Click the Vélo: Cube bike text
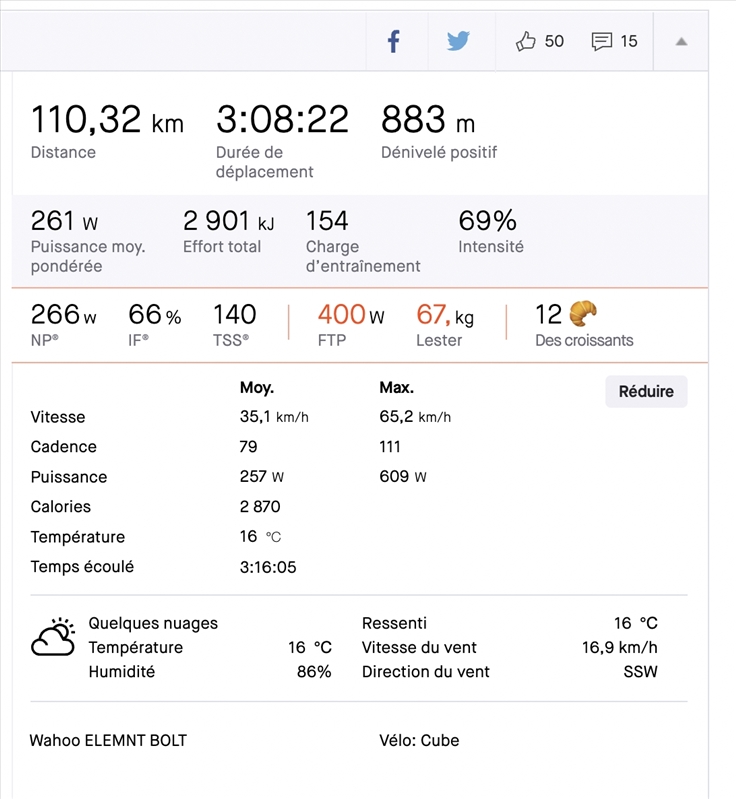 [419, 740]
